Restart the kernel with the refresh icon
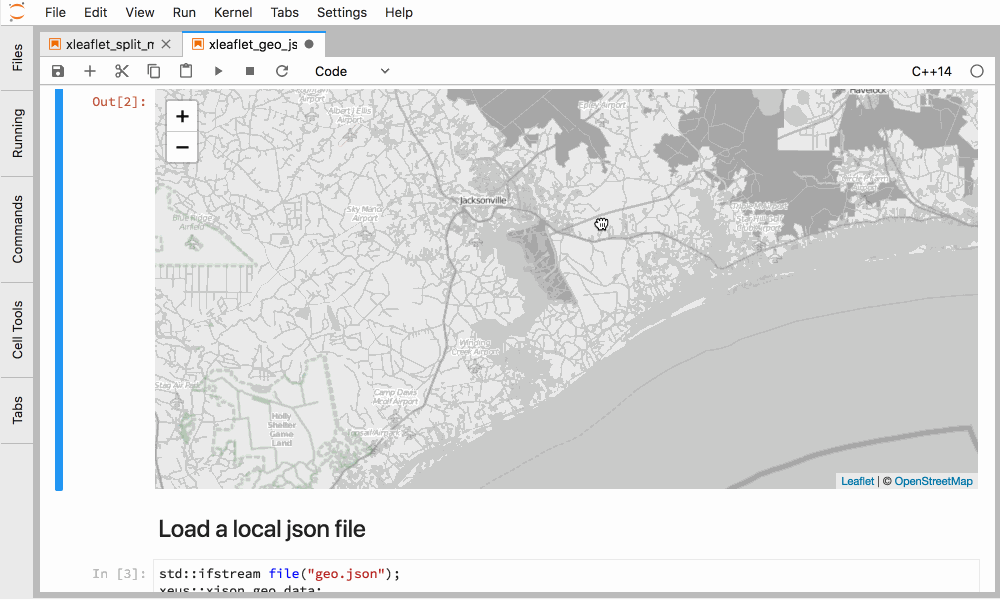Image resolution: width=1000 pixels, height=600 pixels. (x=282, y=71)
